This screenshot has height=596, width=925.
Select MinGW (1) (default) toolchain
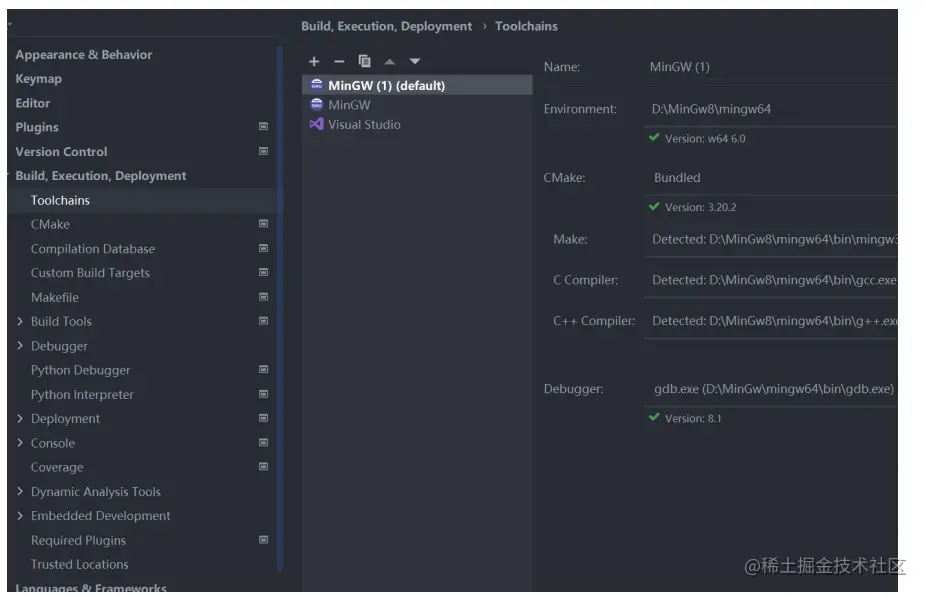417,86
